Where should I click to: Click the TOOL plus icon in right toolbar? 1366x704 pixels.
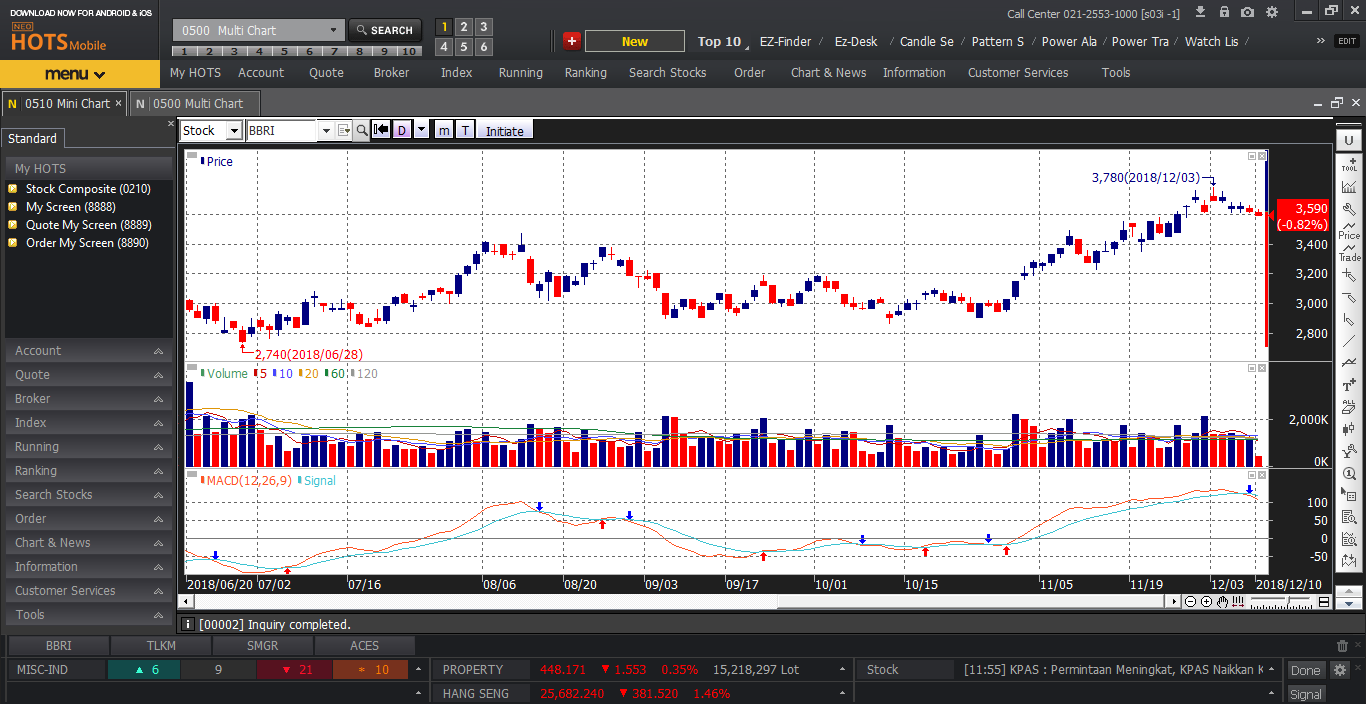1350,163
